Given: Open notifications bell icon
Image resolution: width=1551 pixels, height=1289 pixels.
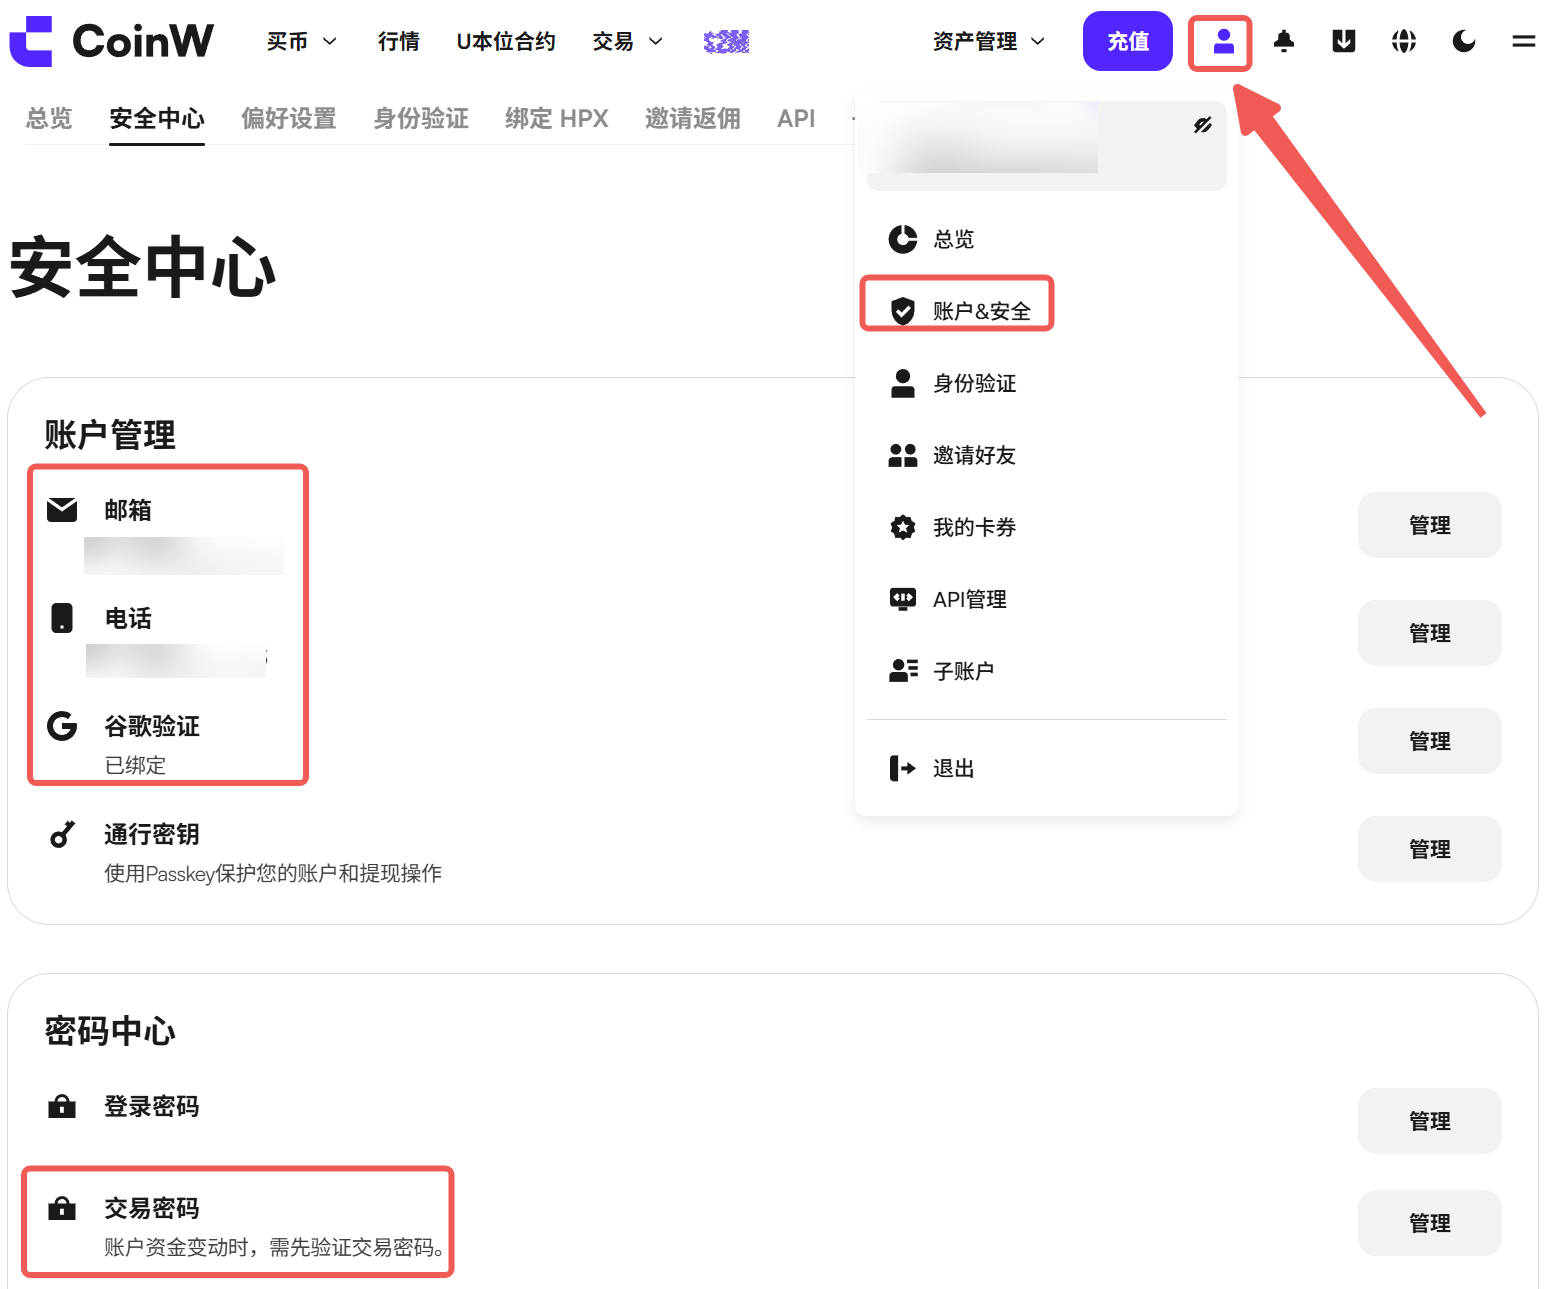Looking at the screenshot, I should [x=1284, y=41].
